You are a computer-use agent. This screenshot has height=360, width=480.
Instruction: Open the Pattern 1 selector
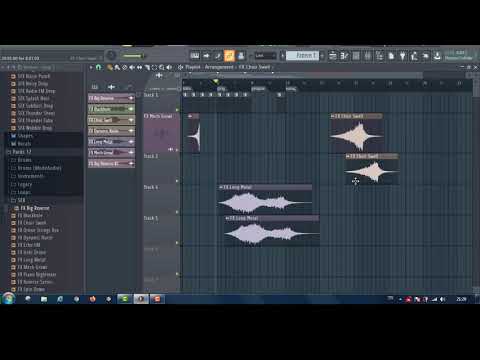(x=303, y=55)
